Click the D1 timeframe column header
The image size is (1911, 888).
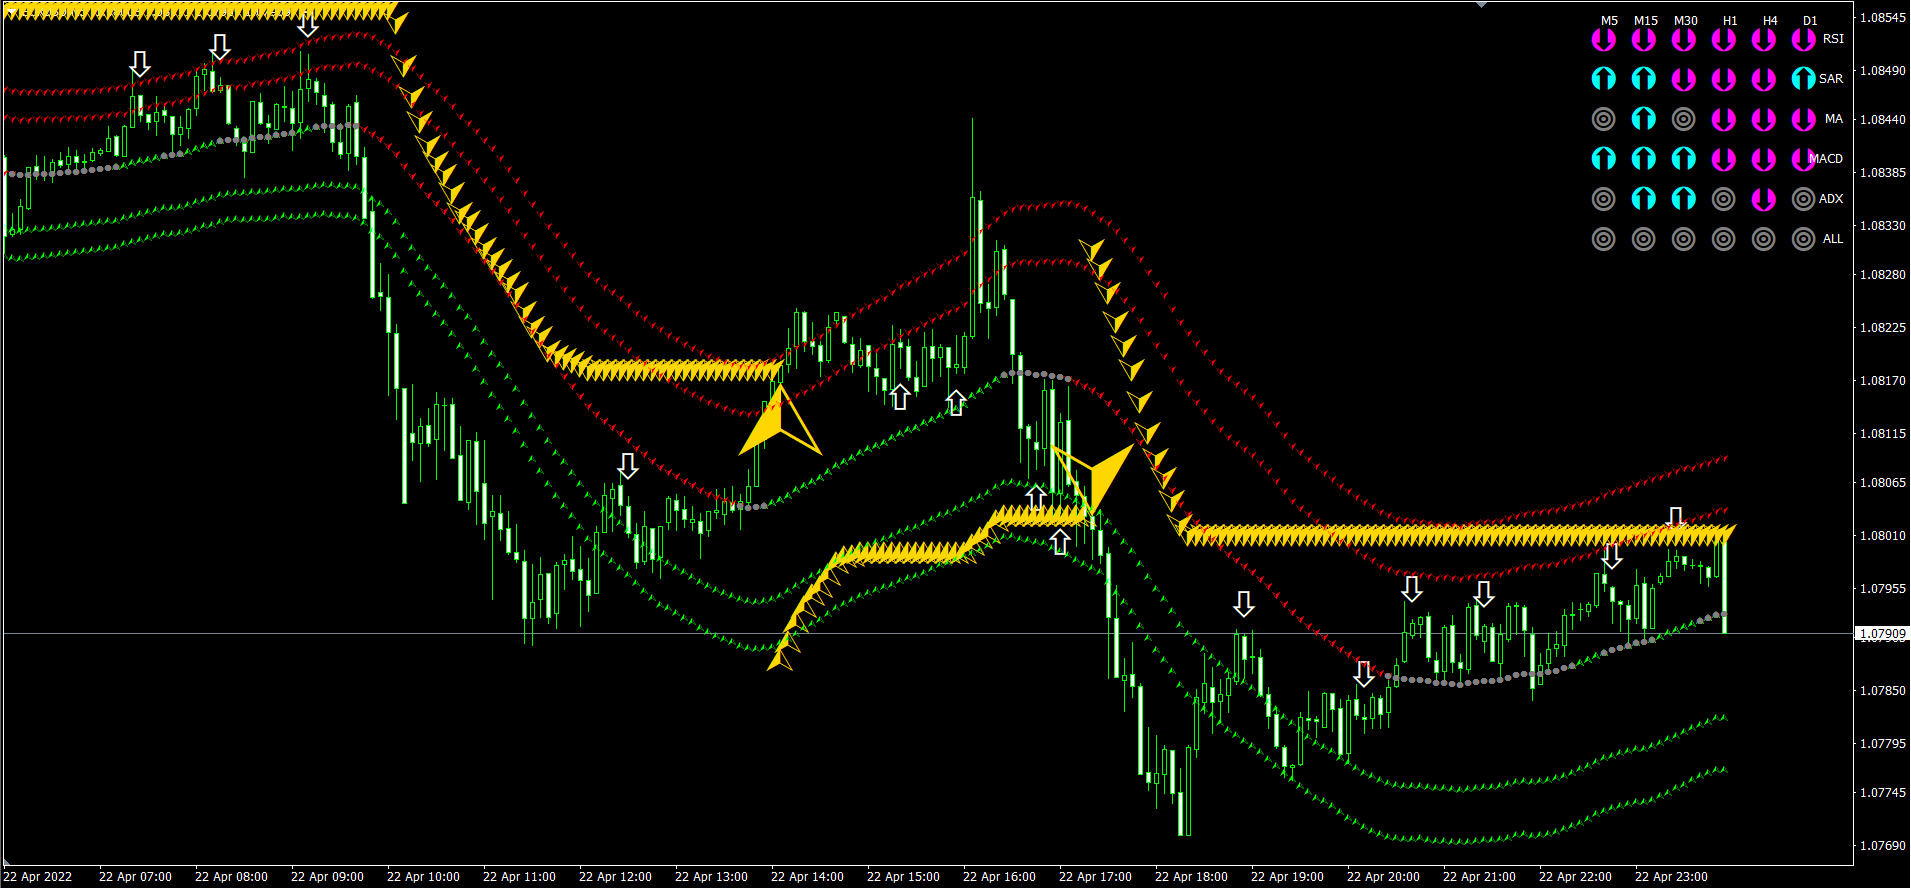coord(1810,20)
